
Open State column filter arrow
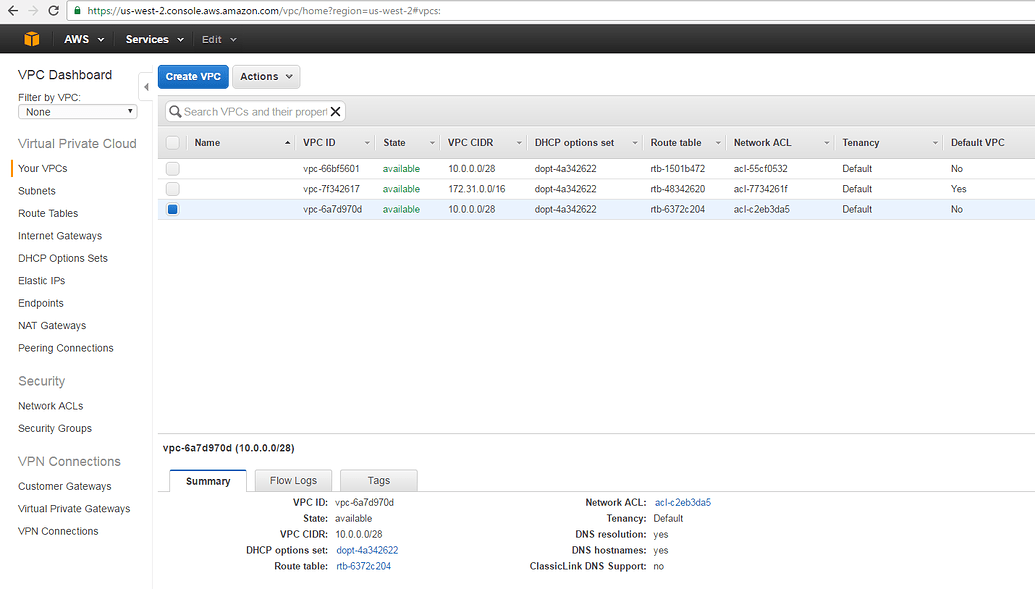pos(432,143)
